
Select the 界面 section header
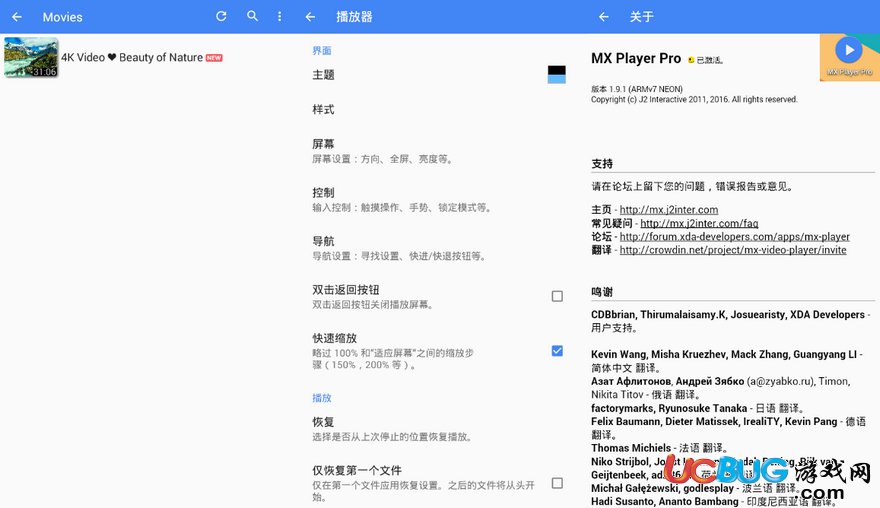(x=322, y=51)
